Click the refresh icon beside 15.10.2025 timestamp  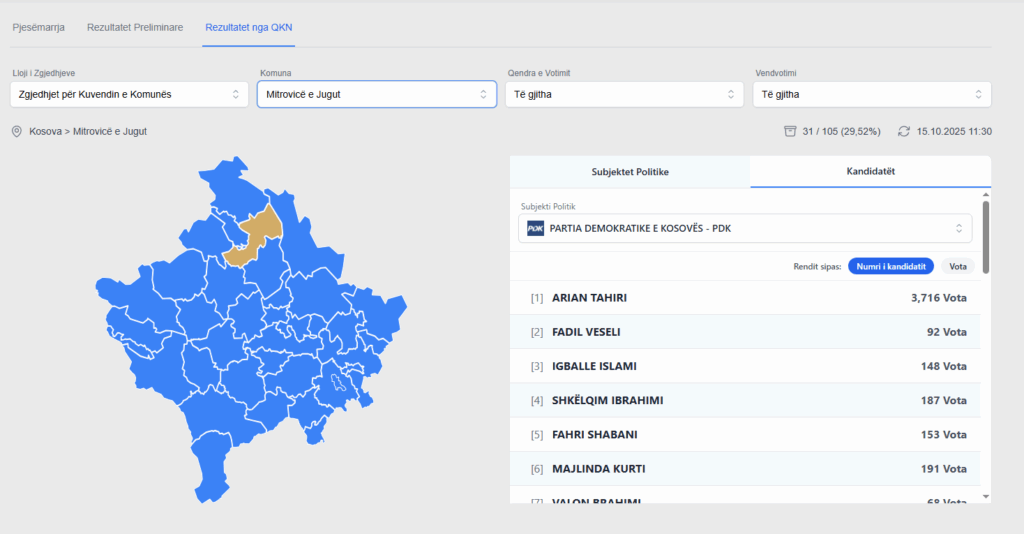(904, 131)
